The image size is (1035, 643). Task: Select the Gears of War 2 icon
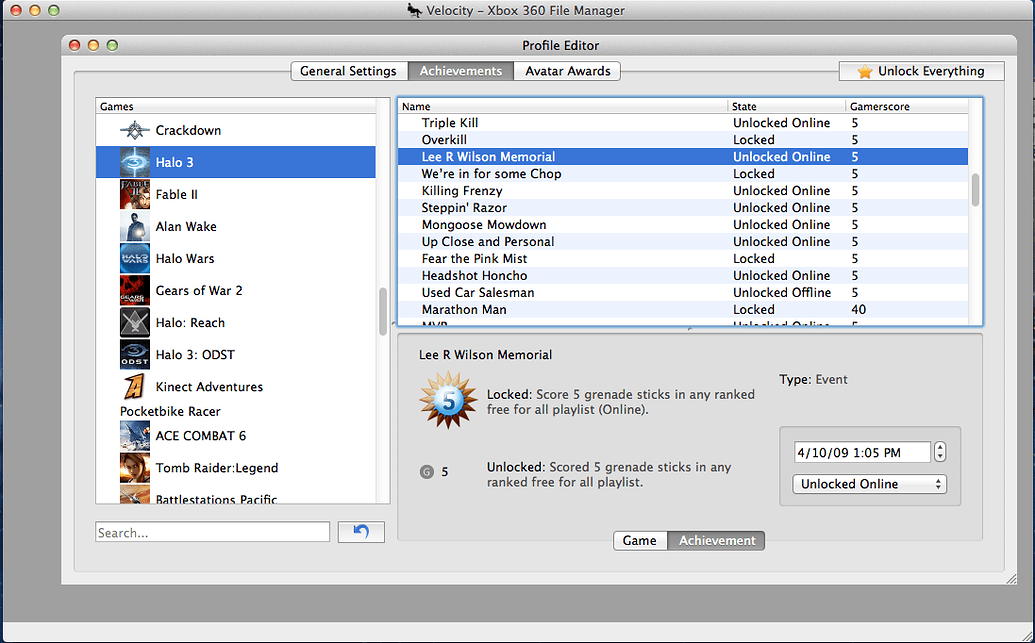pyautogui.click(x=134, y=290)
